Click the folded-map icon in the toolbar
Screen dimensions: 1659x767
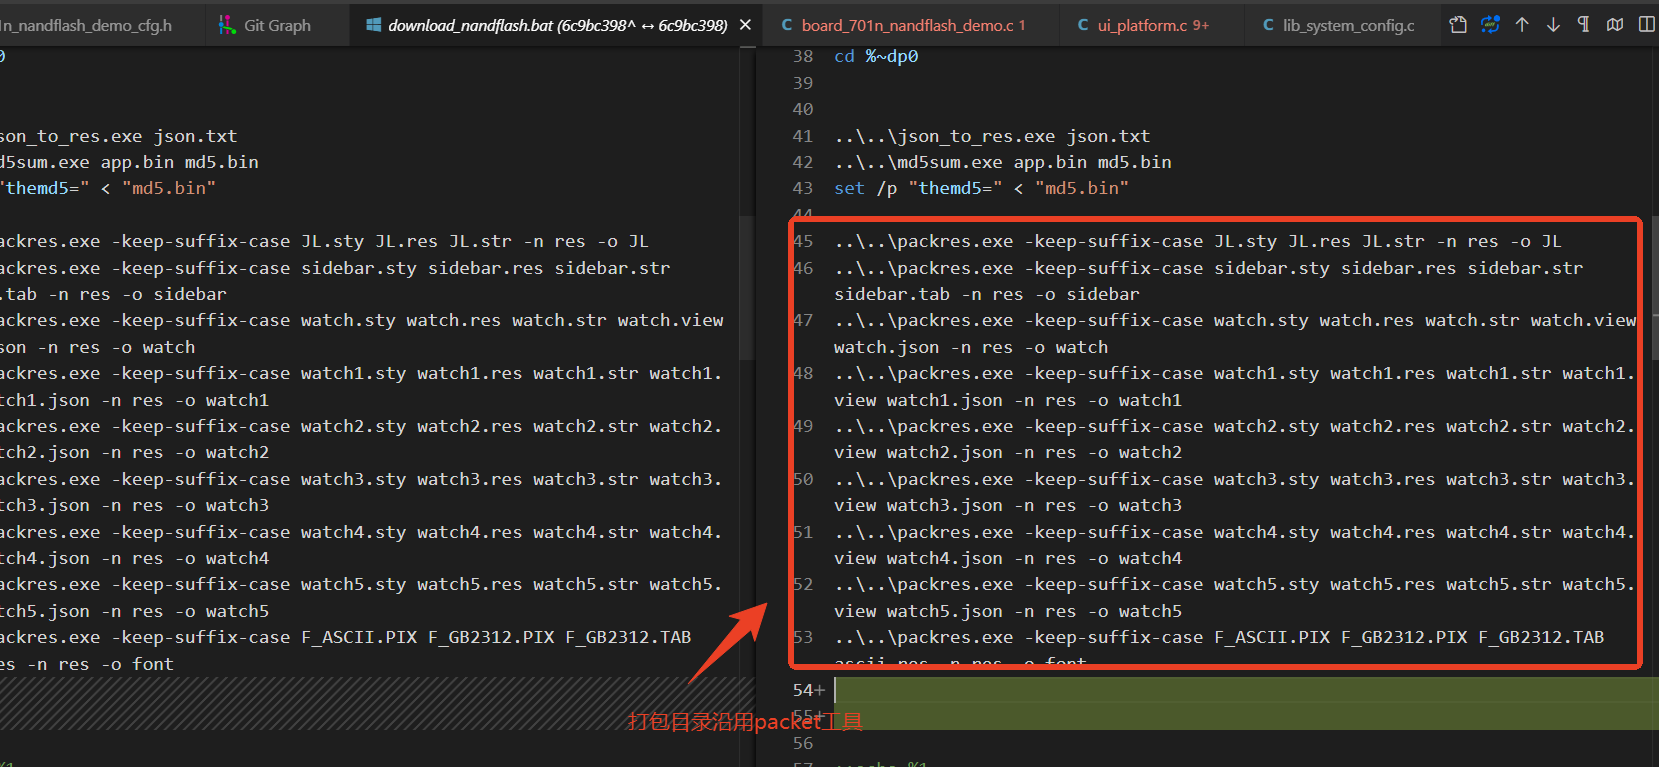pyautogui.click(x=1615, y=25)
